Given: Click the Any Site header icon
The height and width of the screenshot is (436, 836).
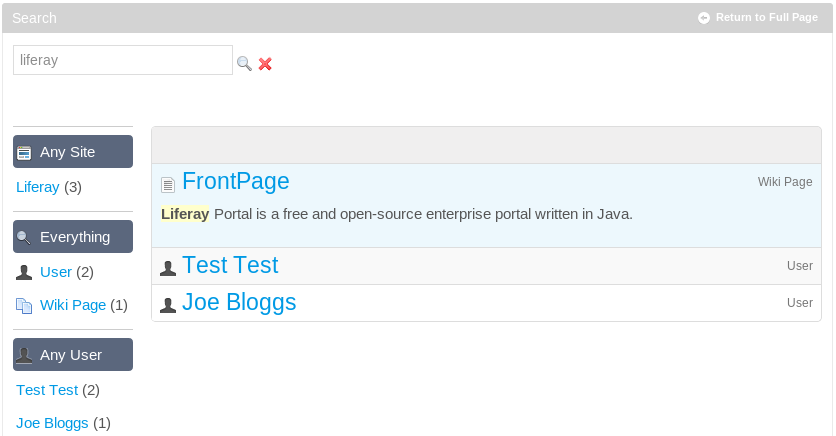Looking at the screenshot, I should tap(25, 153).
